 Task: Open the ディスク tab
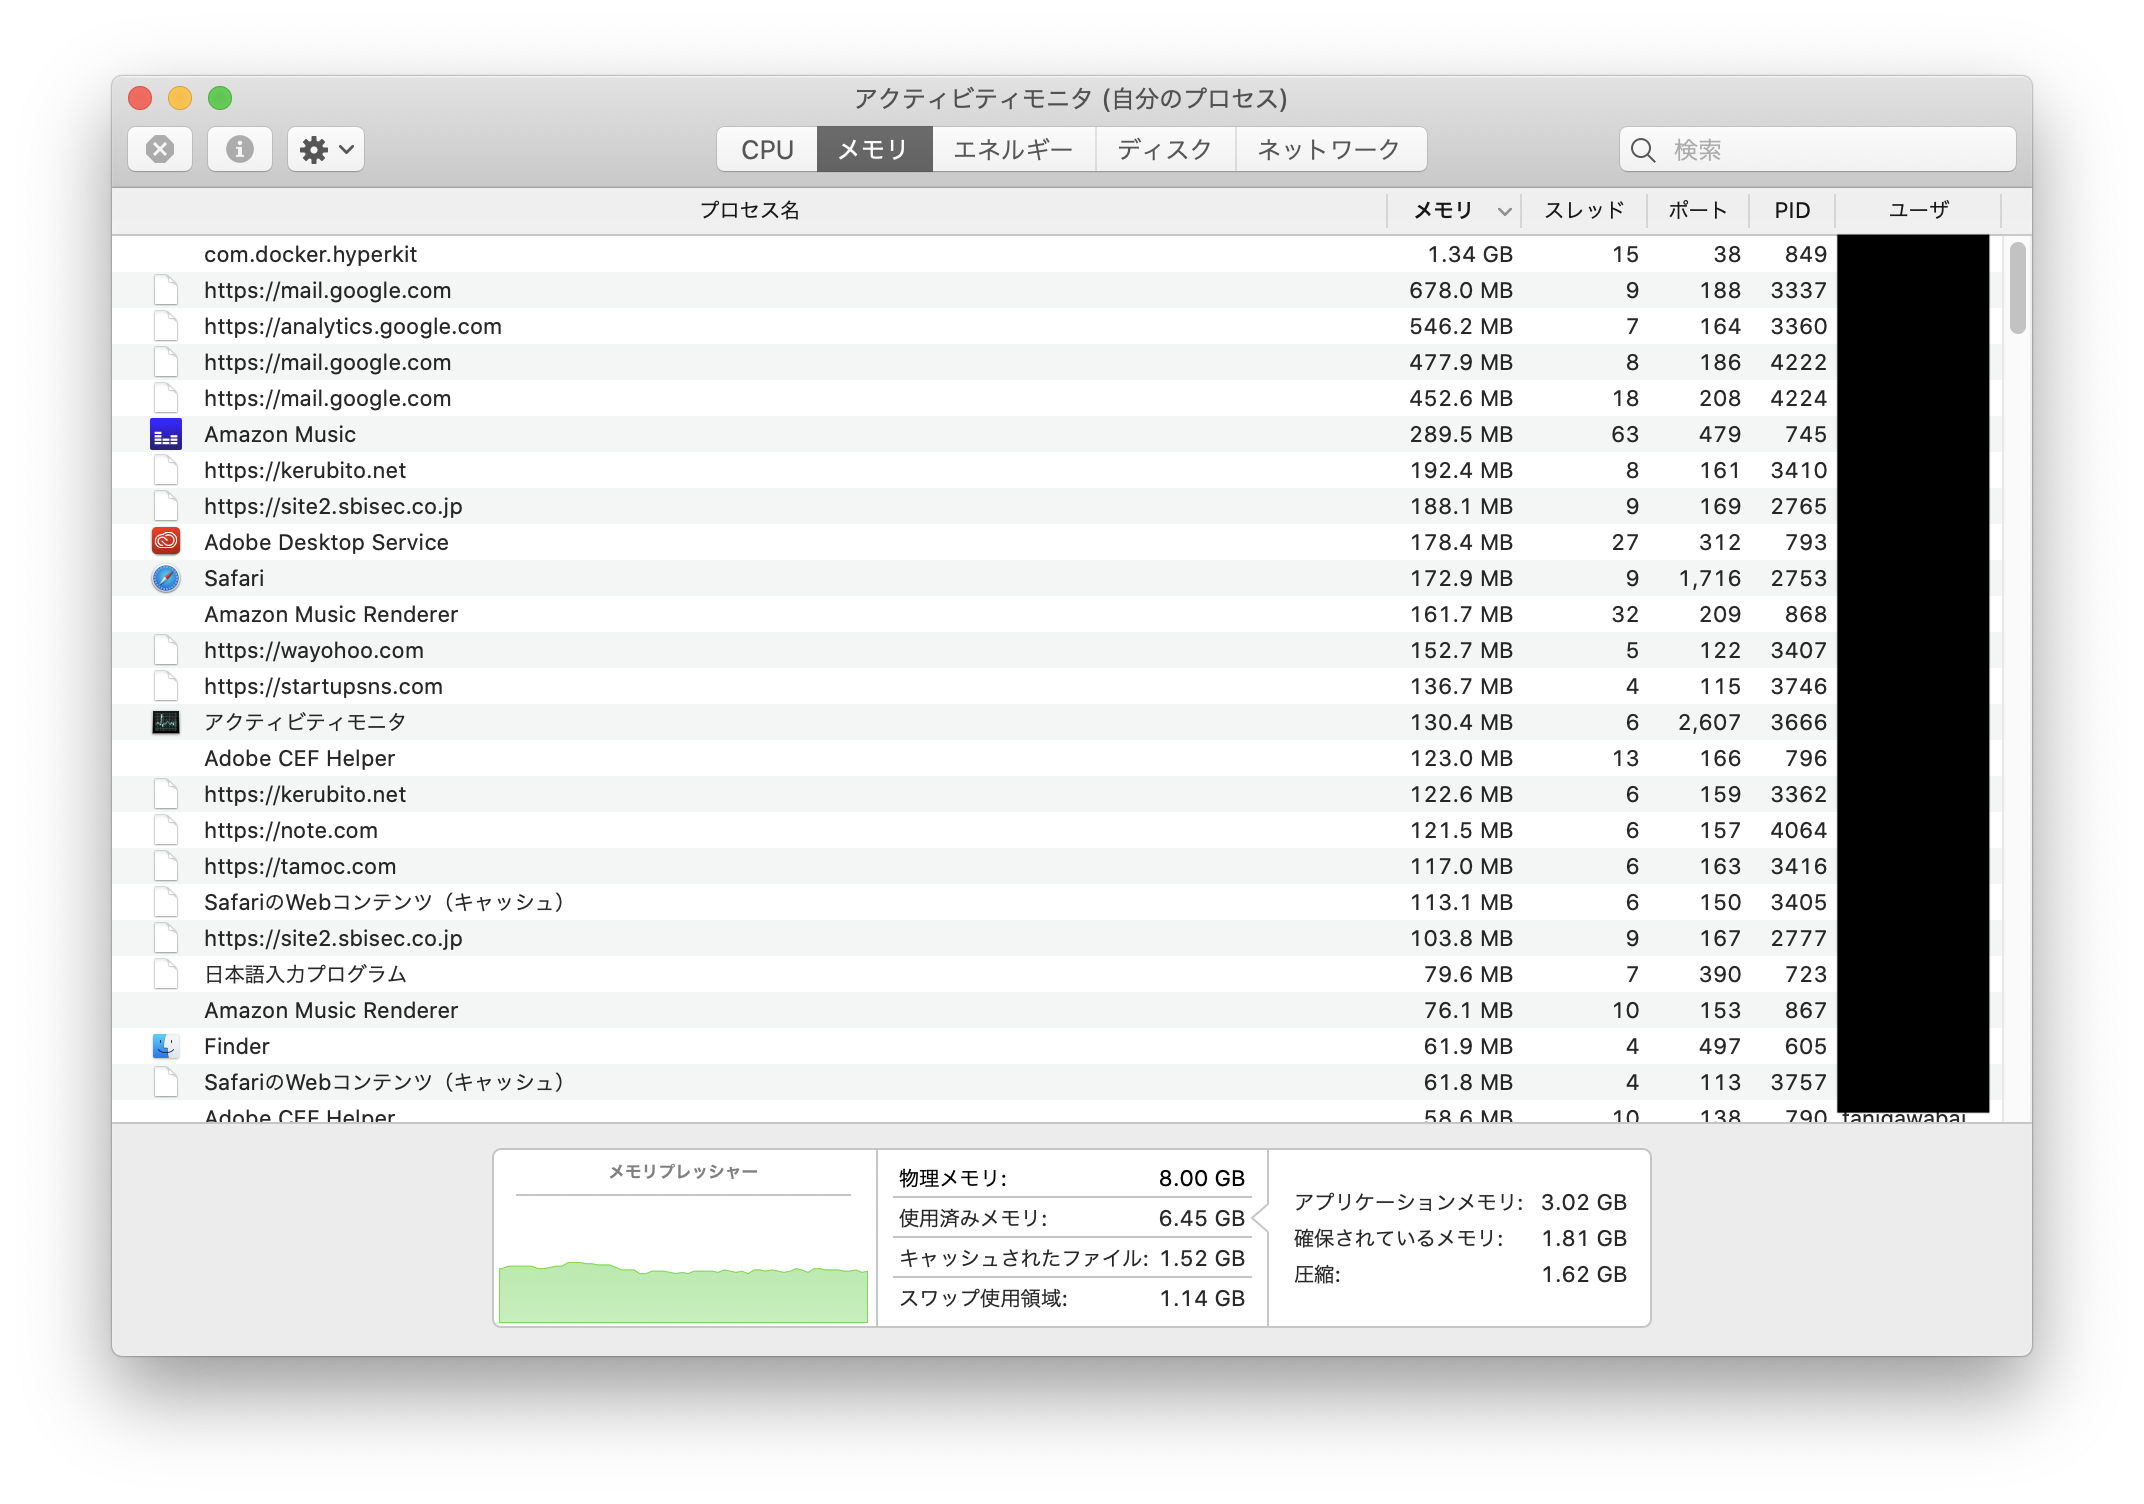pyautogui.click(x=1165, y=150)
